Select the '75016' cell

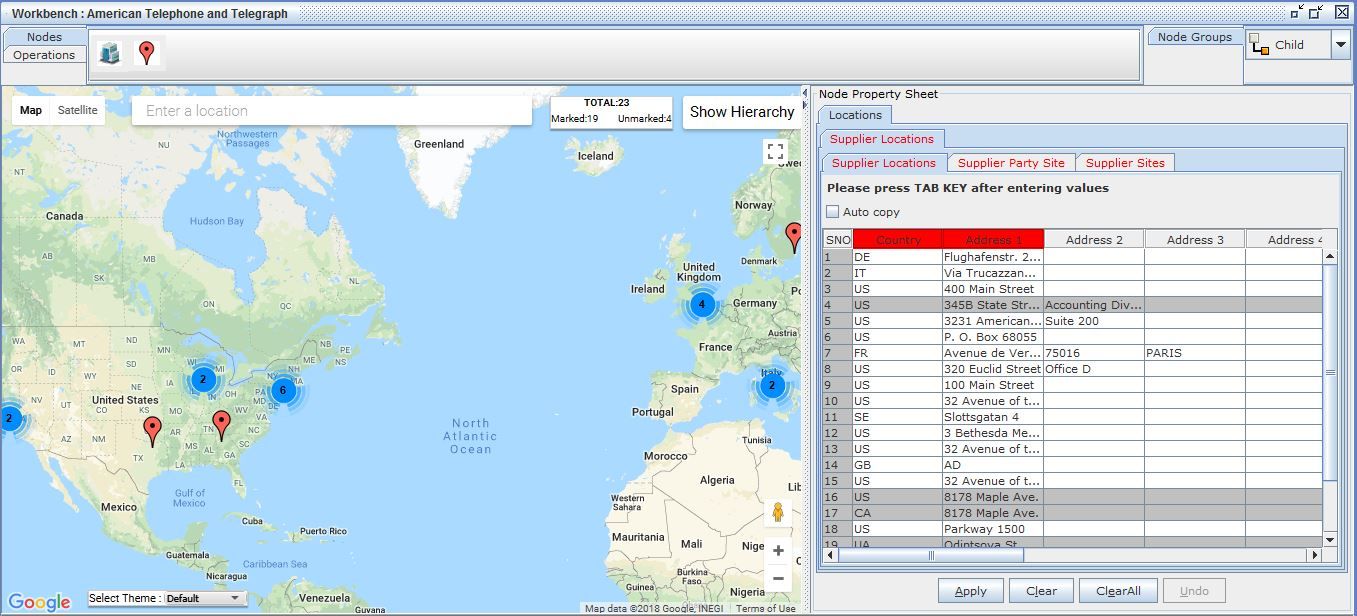pos(1094,353)
